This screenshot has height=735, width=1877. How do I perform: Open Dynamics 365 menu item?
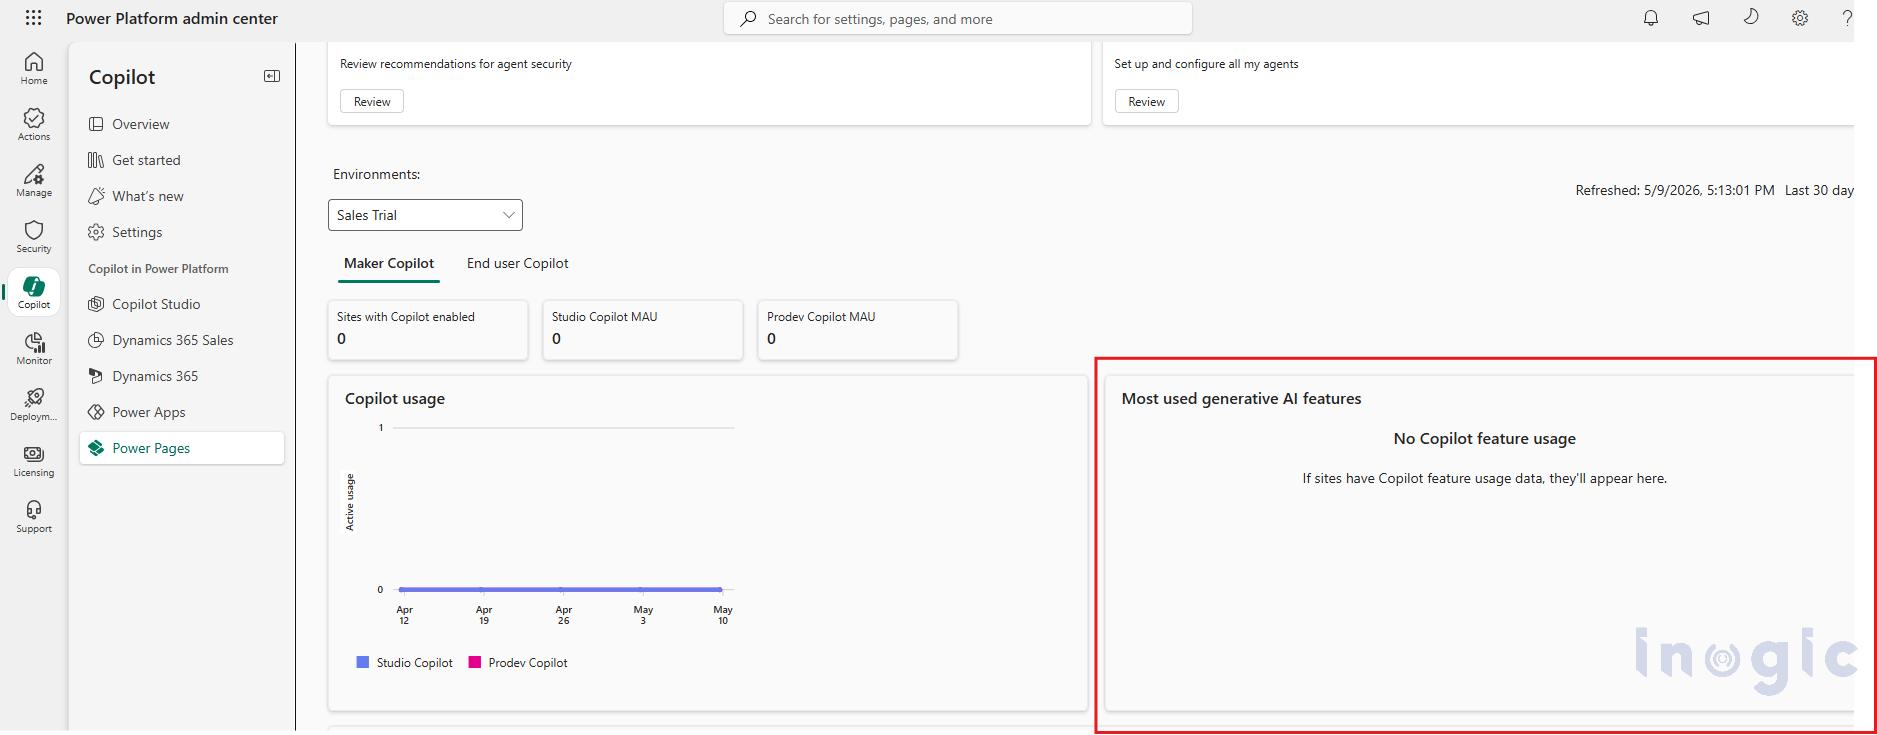pos(182,376)
